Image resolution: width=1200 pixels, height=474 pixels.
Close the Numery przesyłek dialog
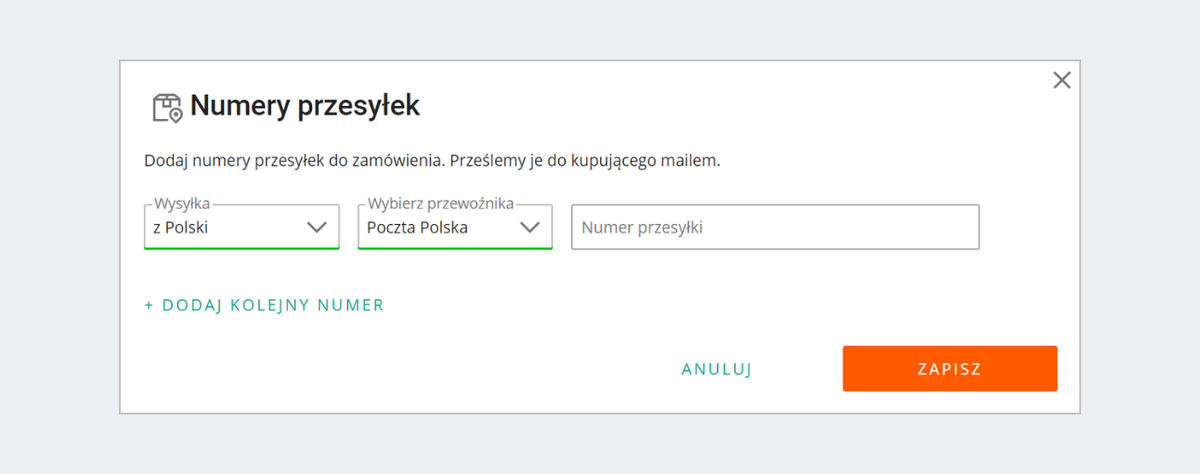[1062, 81]
